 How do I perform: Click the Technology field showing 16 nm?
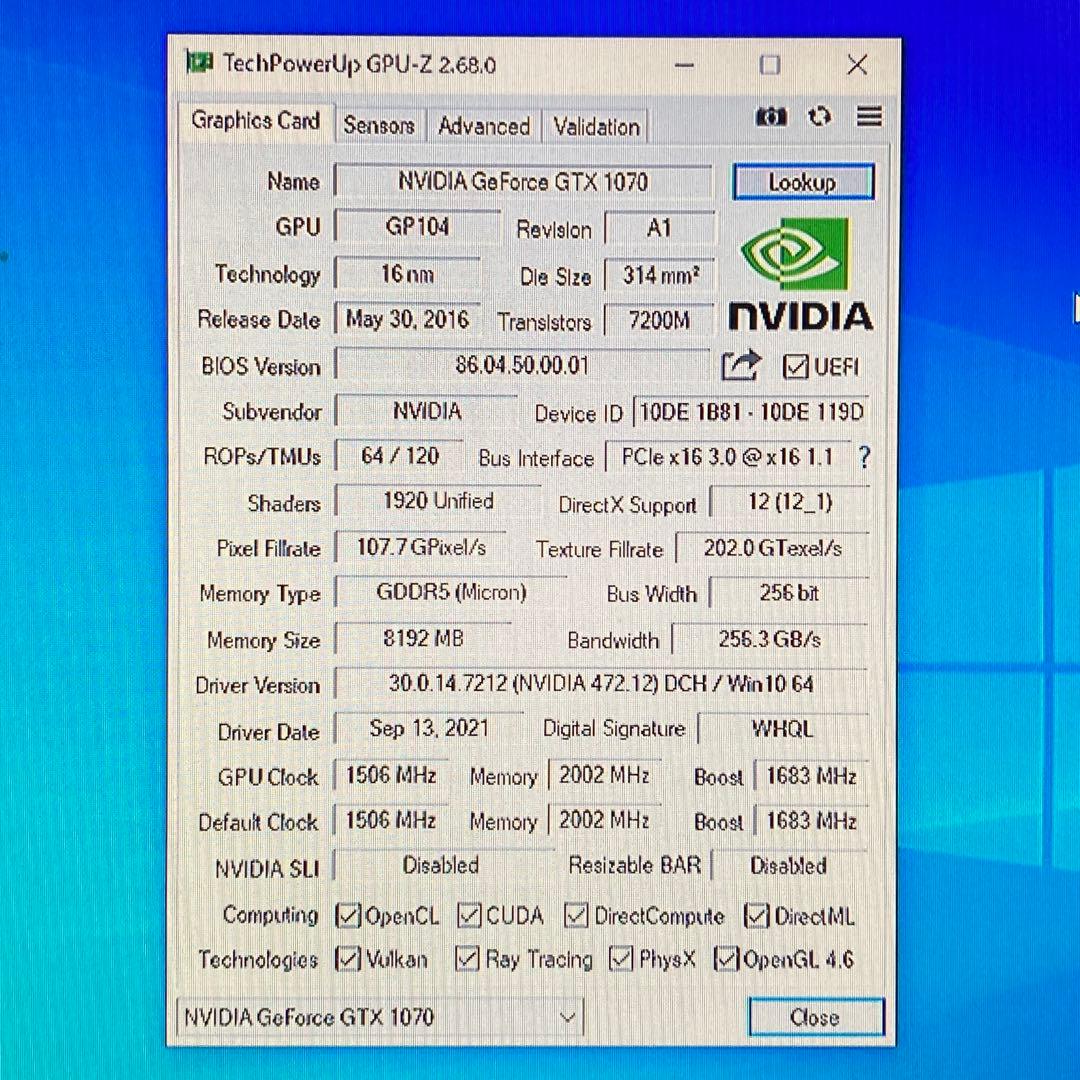[x=407, y=274]
